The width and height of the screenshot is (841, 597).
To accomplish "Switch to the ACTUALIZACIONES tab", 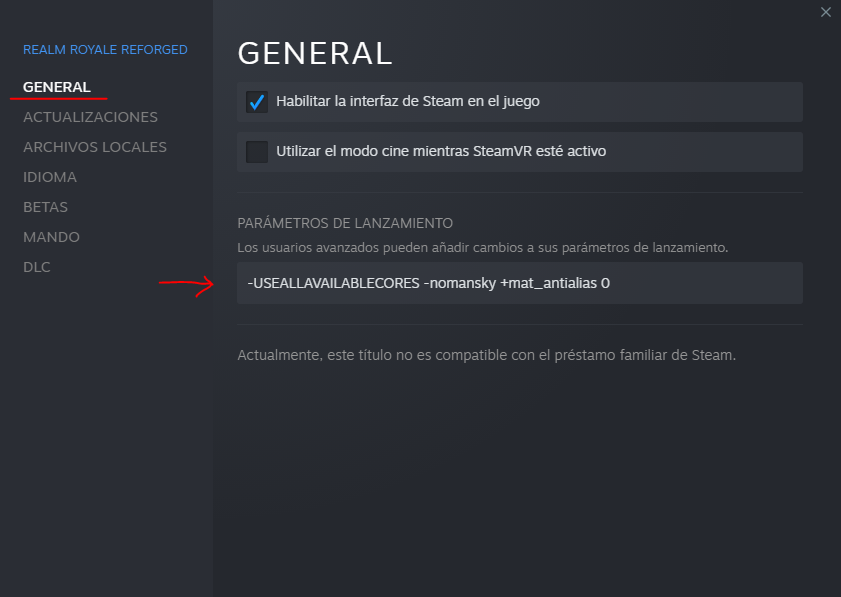I will (x=90, y=117).
